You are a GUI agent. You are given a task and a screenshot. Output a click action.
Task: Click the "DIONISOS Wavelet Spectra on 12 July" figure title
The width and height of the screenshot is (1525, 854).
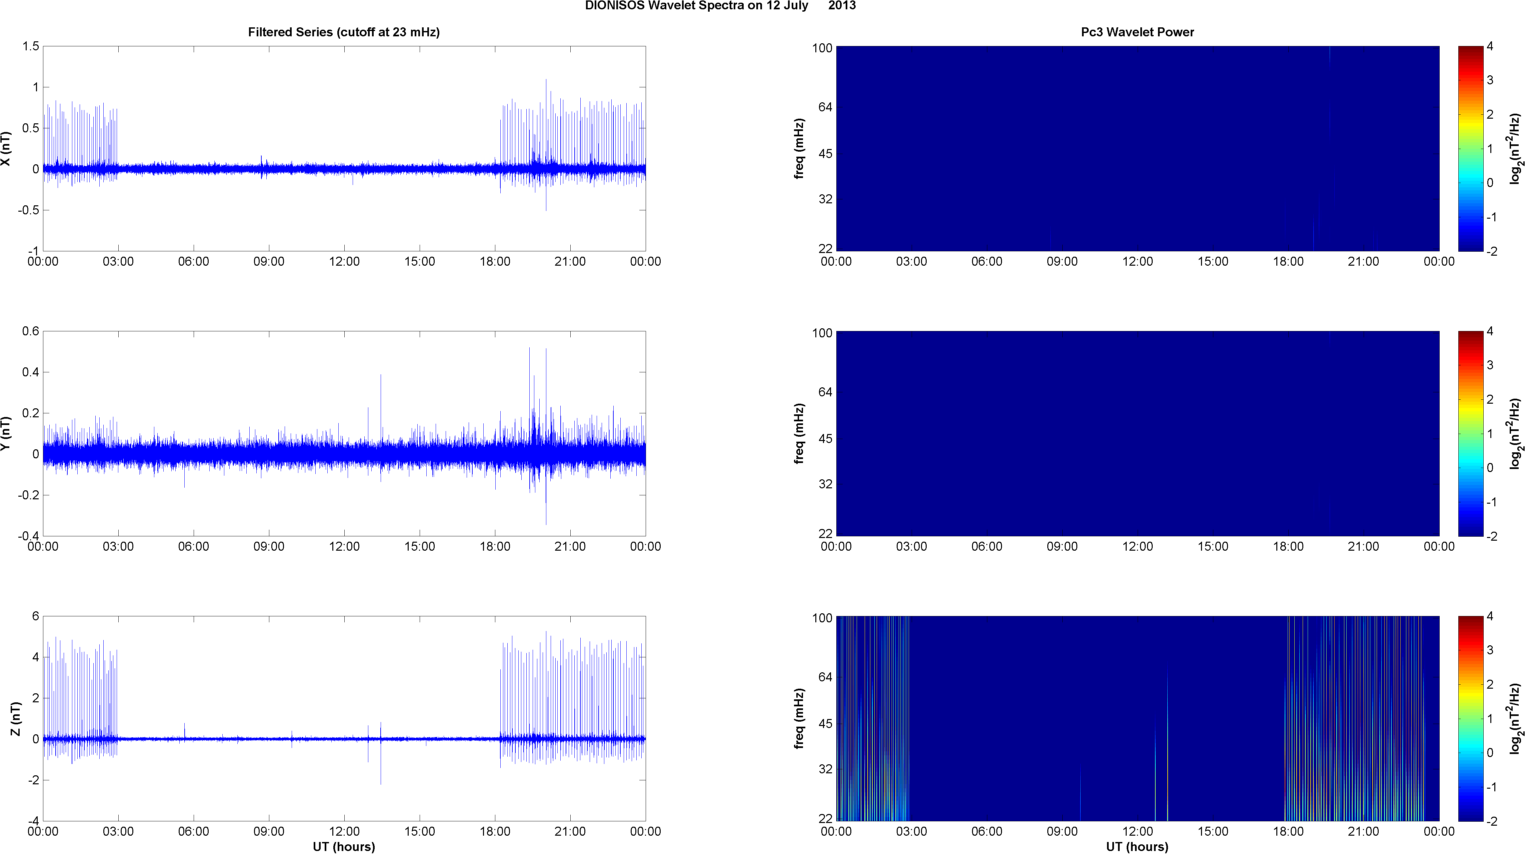tap(698, 6)
